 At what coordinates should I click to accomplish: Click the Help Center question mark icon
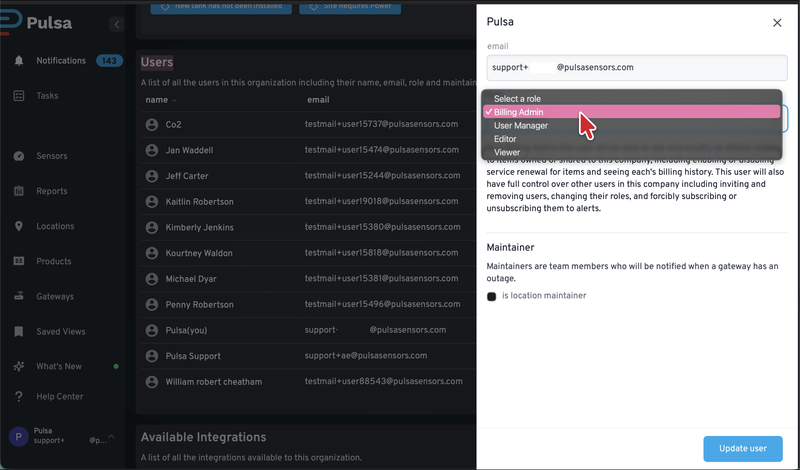point(19,397)
